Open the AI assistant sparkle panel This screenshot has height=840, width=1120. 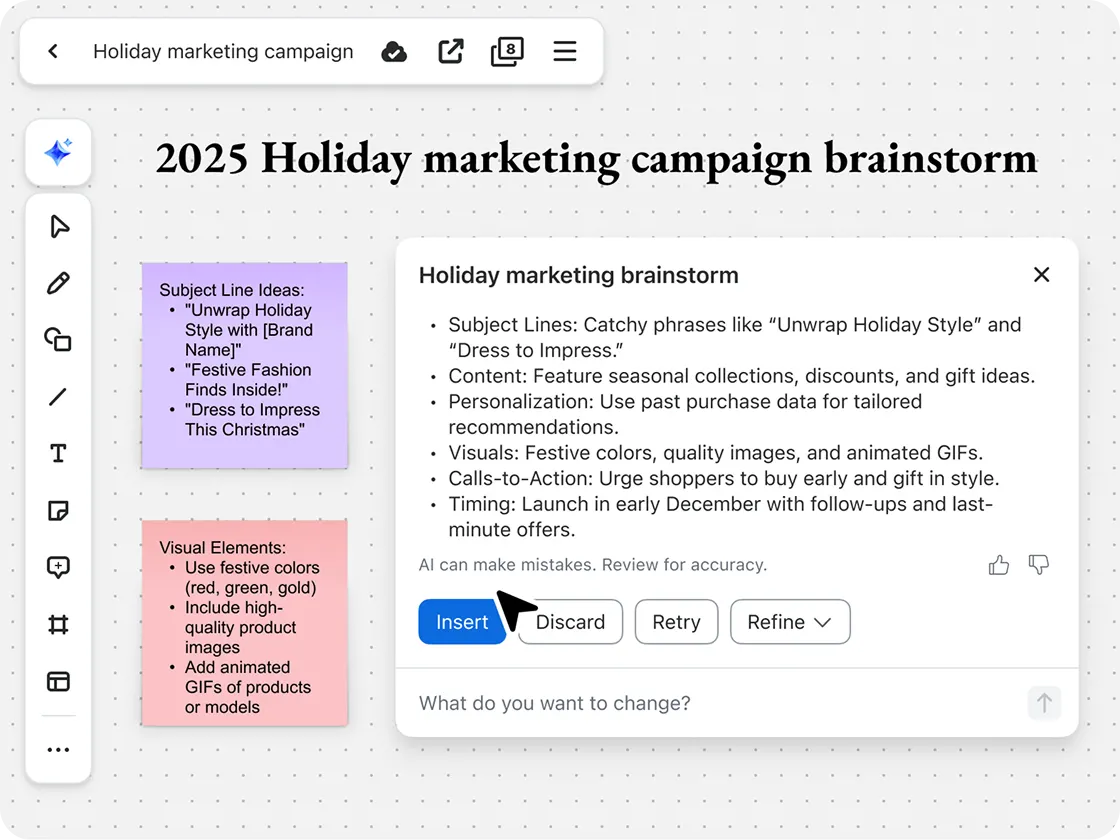coord(58,152)
